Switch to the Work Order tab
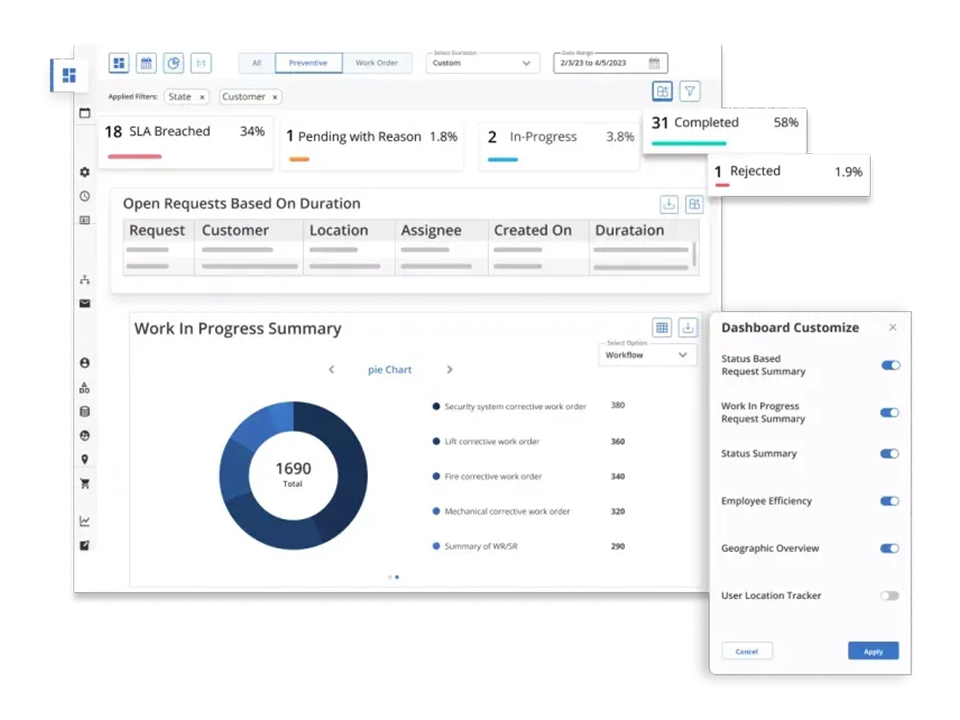This screenshot has width=960, height=720. coord(377,63)
